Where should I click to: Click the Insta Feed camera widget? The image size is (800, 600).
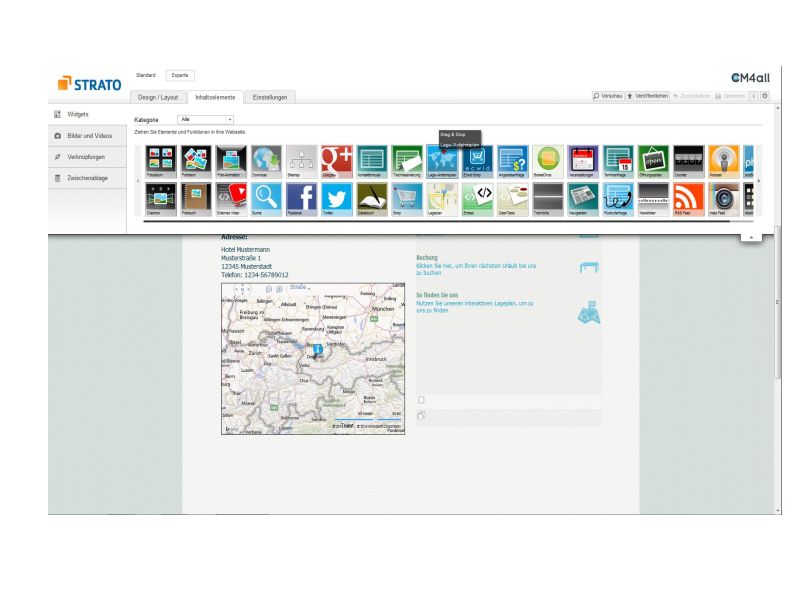point(724,199)
